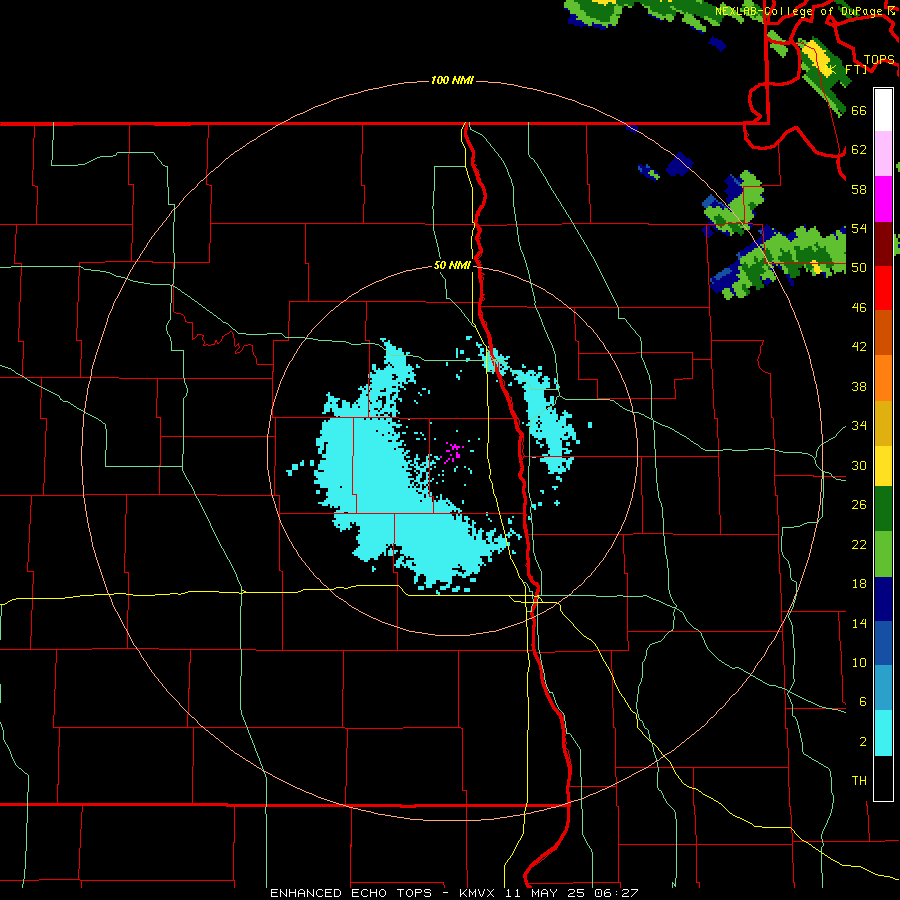
Task: Click the '6' legend label
Action: tap(862, 701)
